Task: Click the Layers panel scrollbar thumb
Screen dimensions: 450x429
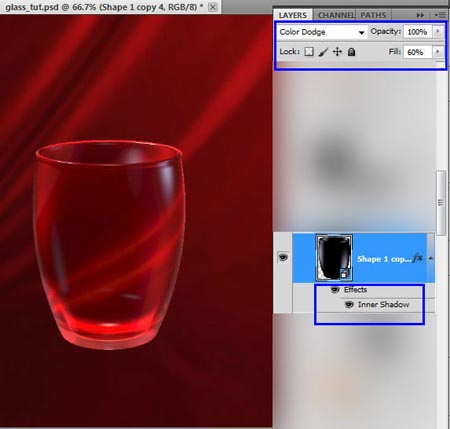Action: (x=441, y=203)
